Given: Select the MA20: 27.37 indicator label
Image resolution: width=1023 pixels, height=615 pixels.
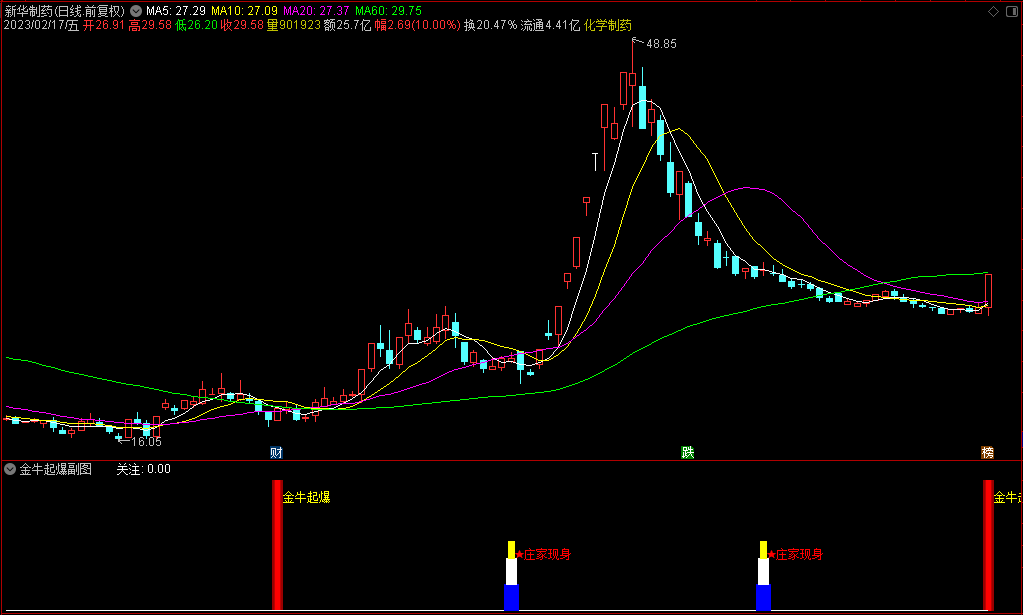Looking at the screenshot, I should click(316, 11).
